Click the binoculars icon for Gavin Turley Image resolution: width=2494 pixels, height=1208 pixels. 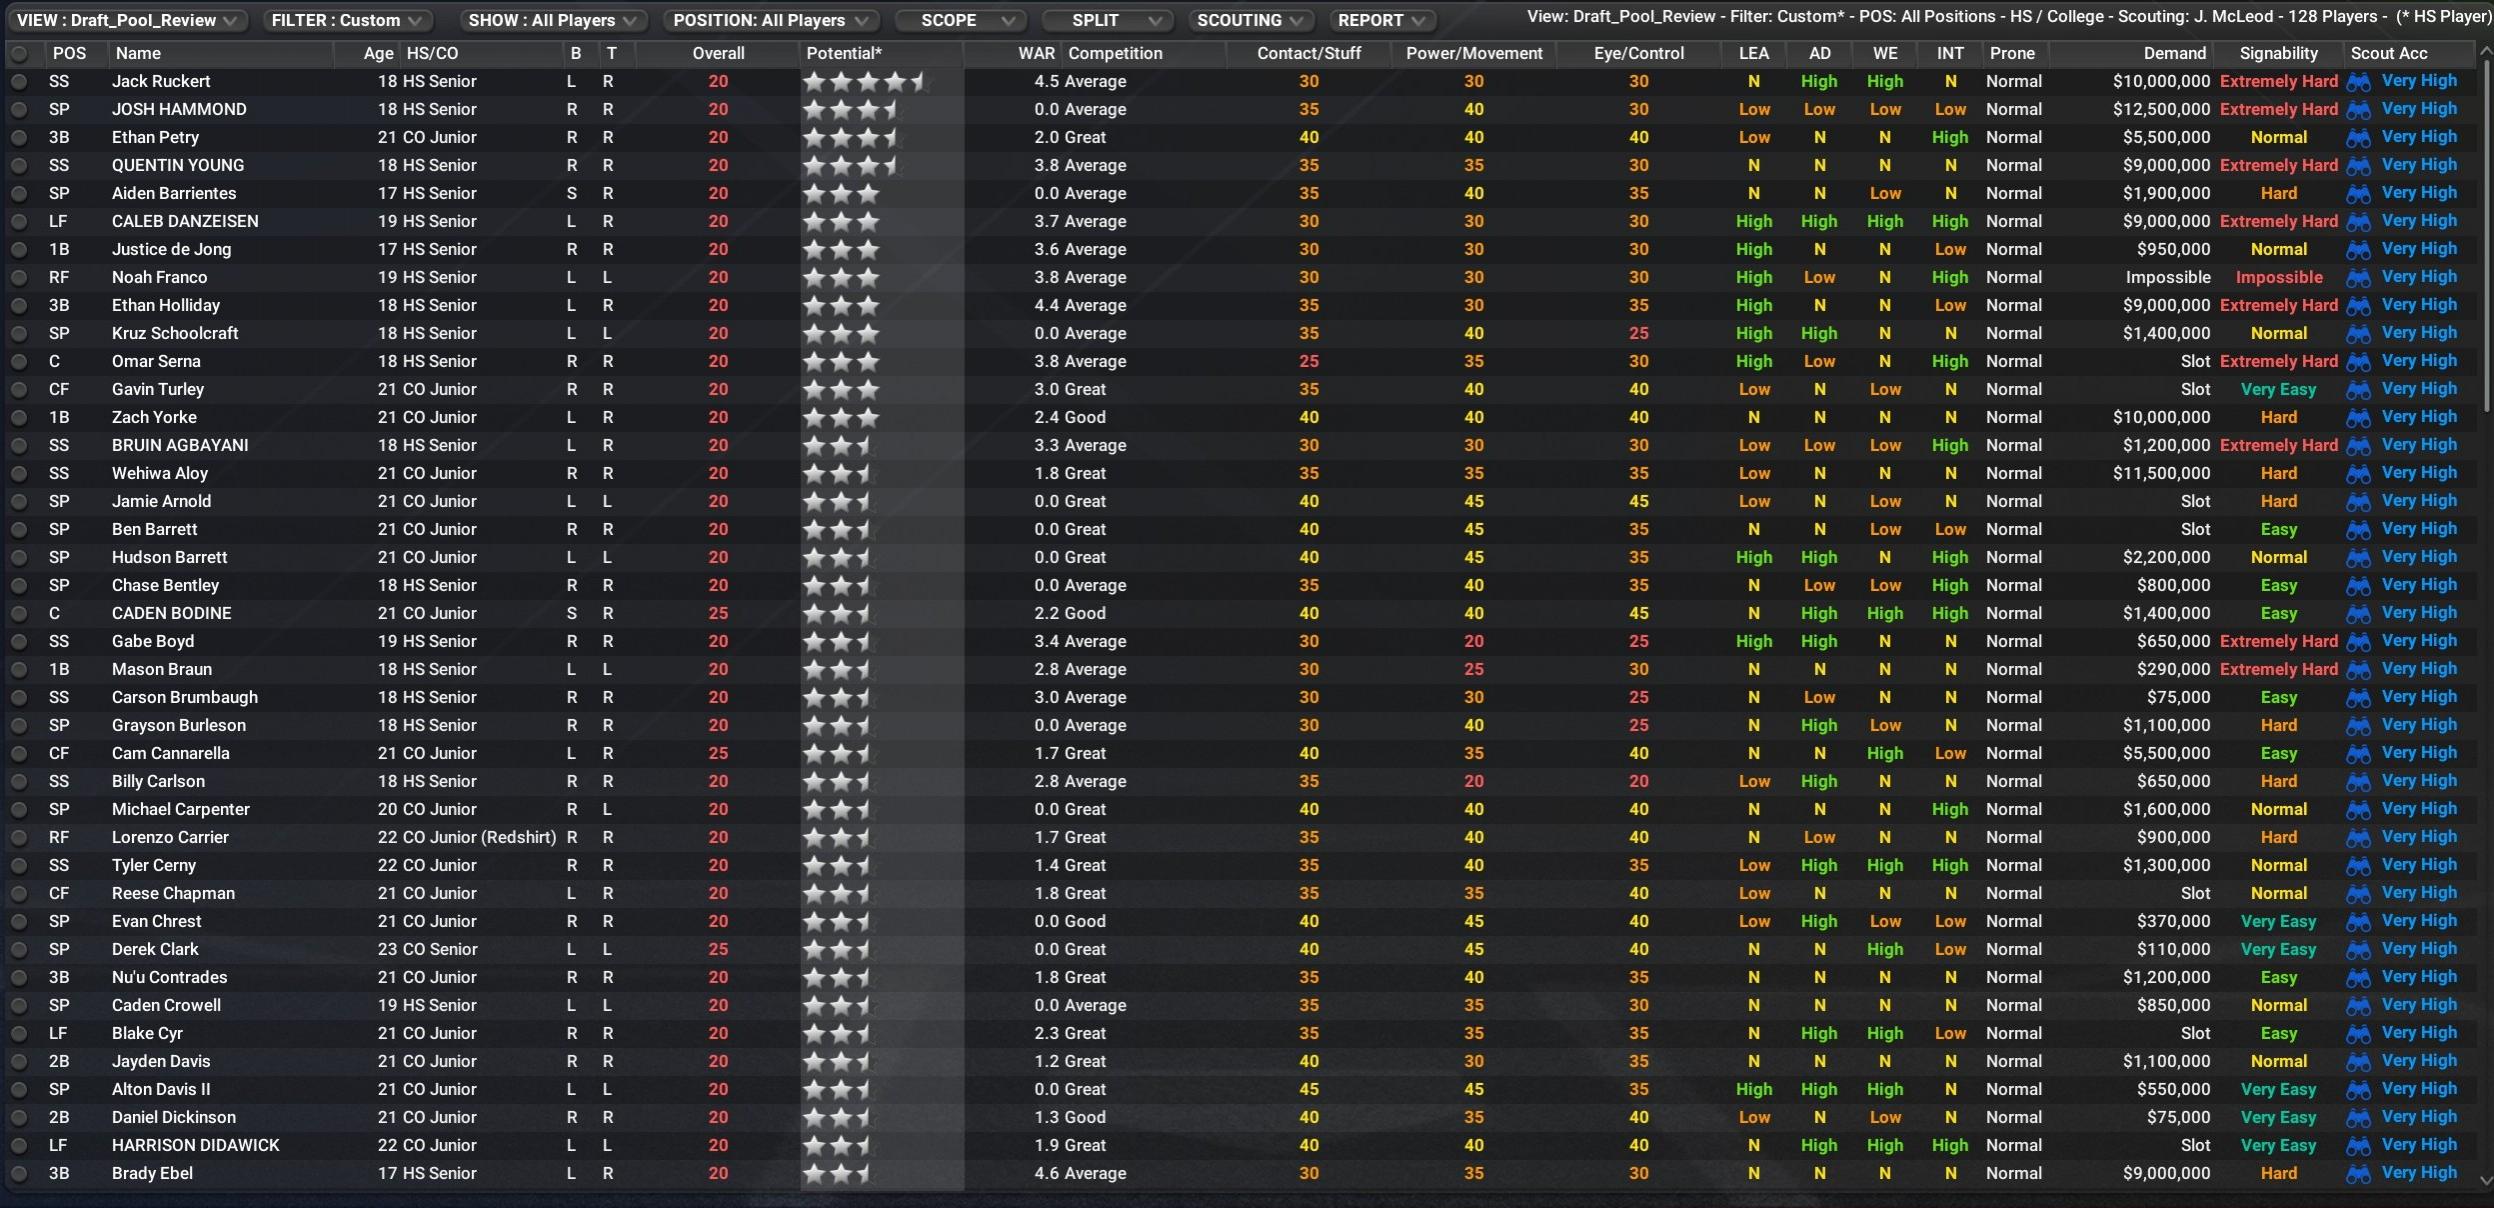2359,389
